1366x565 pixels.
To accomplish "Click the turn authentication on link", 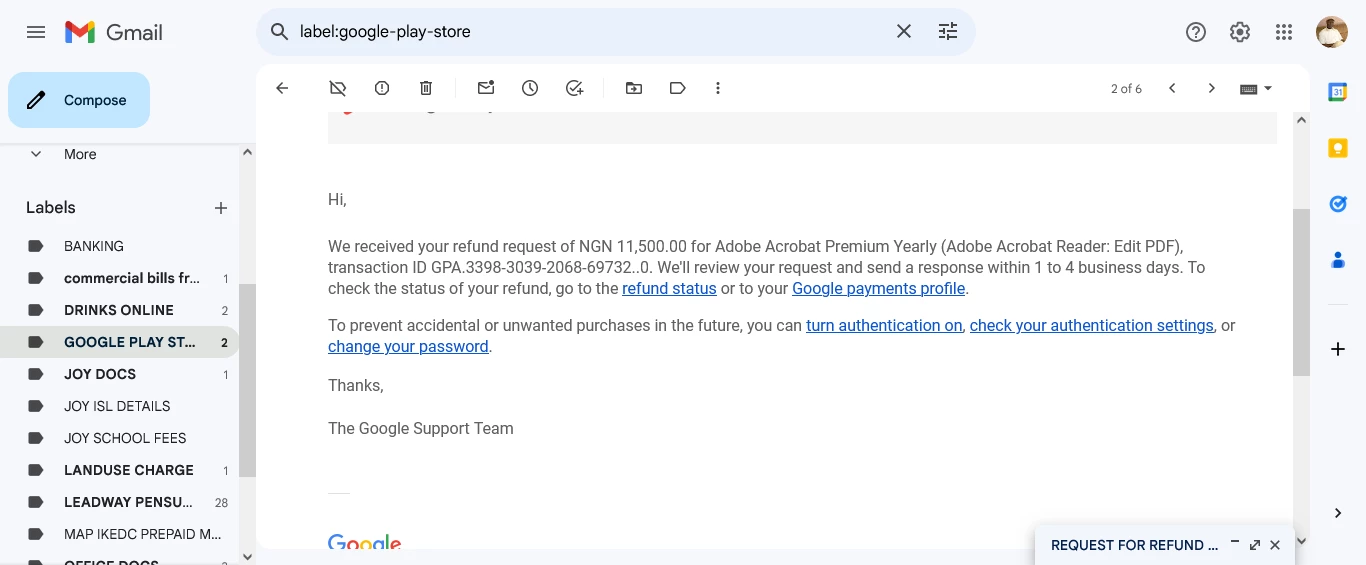I will [884, 326].
